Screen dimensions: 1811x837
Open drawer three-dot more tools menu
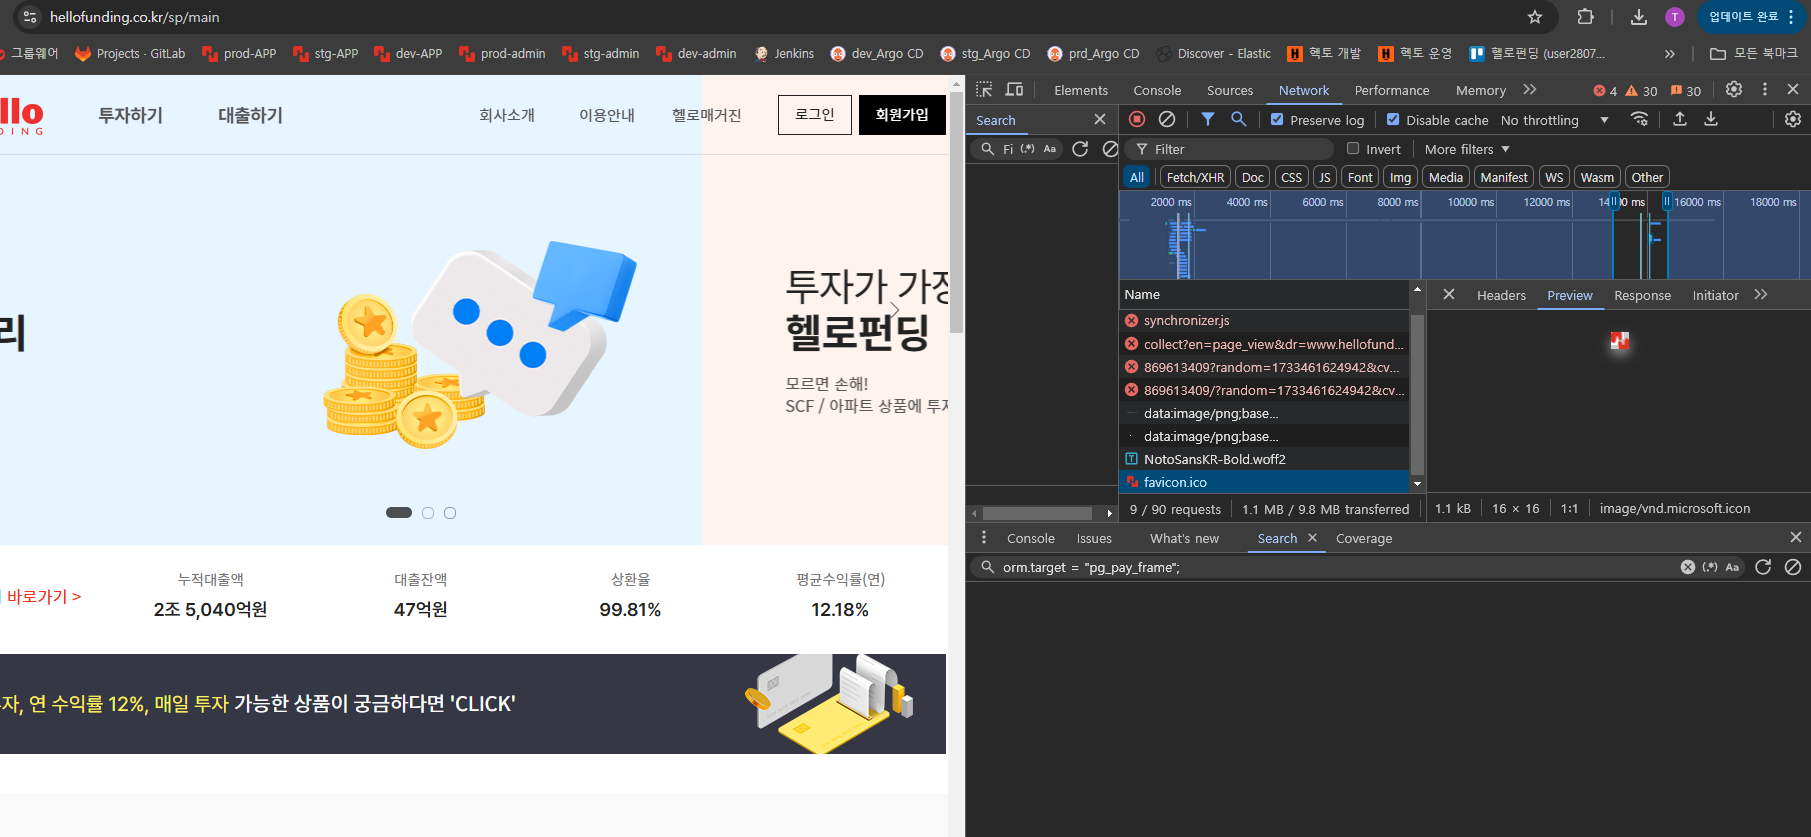click(x=984, y=538)
